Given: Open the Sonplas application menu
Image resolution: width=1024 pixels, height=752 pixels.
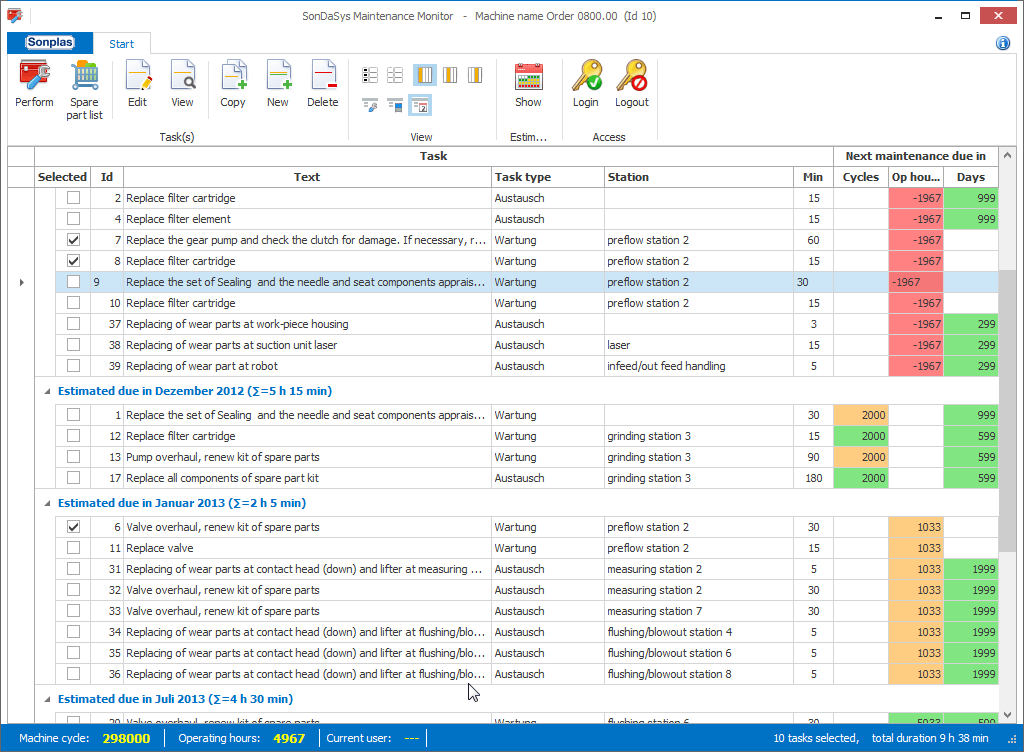Looking at the screenshot, I should pos(50,43).
